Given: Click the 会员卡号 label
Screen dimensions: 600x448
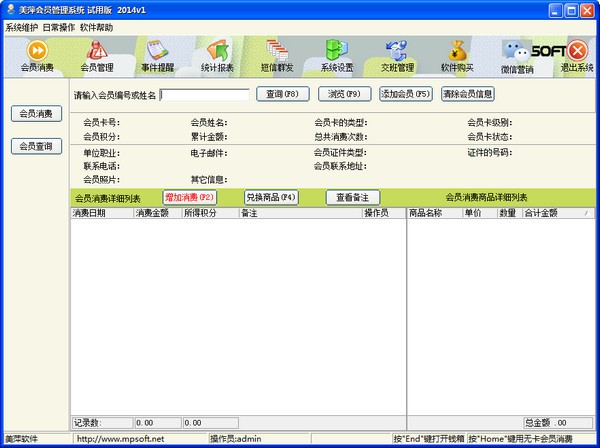Looking at the screenshot, I should tap(101, 123).
